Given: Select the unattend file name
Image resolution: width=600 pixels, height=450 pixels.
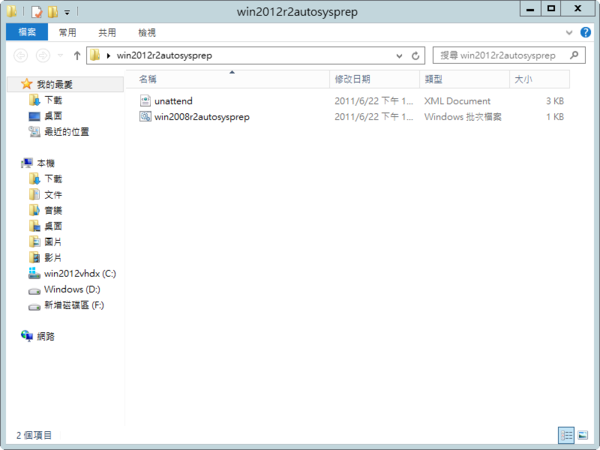Looking at the screenshot, I should pyautogui.click(x=173, y=101).
